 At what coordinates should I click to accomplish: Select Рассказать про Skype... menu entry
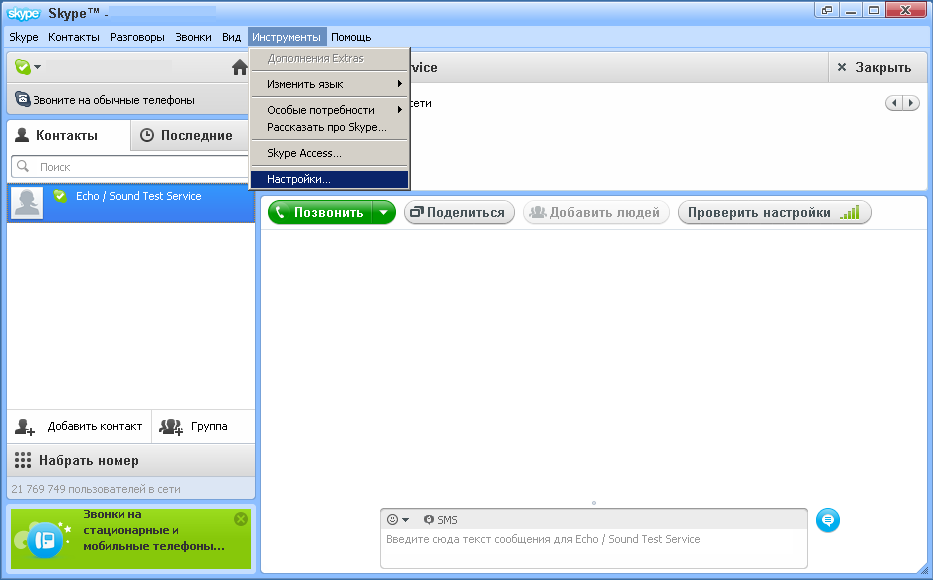[x=330, y=127]
